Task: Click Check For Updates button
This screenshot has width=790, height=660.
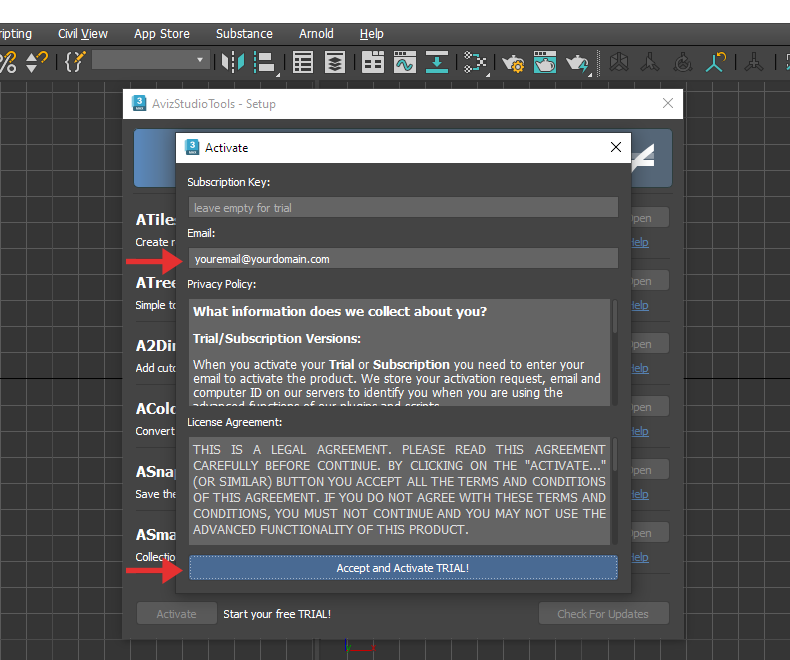Action: coord(603,614)
